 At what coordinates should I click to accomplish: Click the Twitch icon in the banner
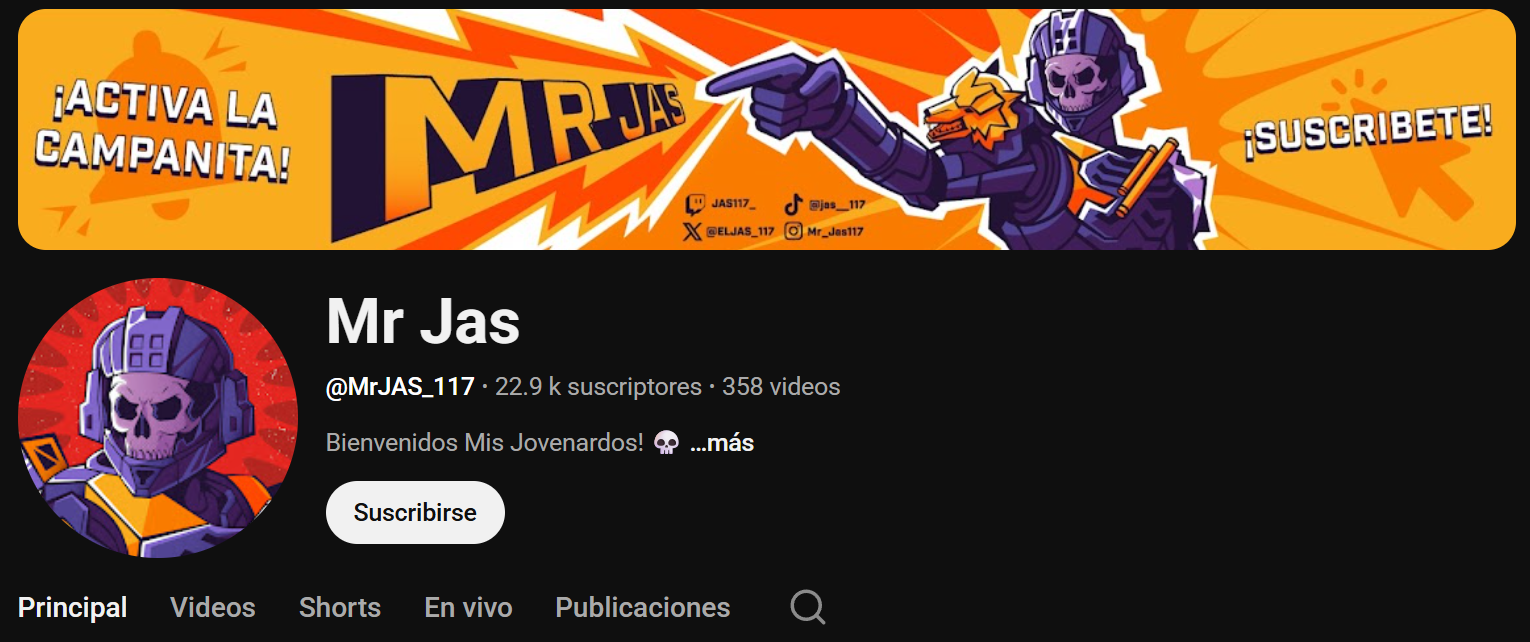coord(694,205)
